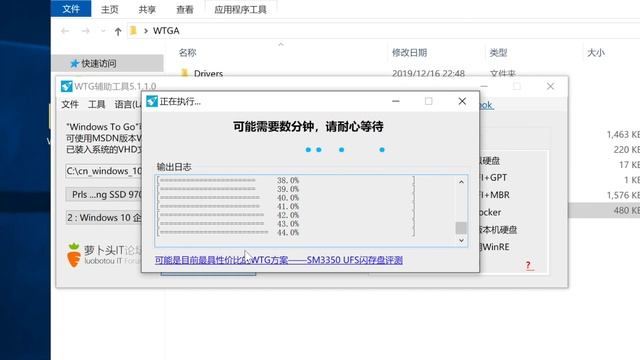
Task: Sort by 名称 column header
Action: click(x=187, y=53)
